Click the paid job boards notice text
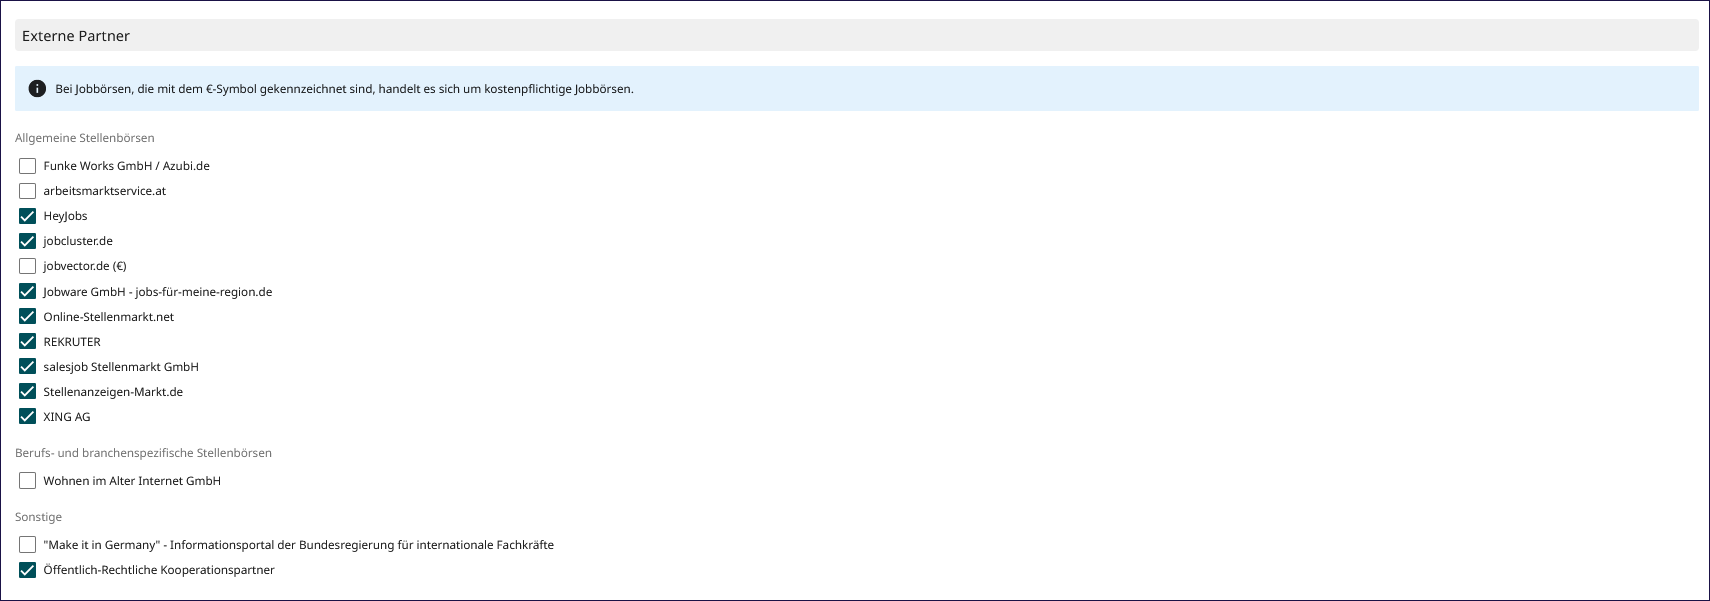1710x601 pixels. 344,89
